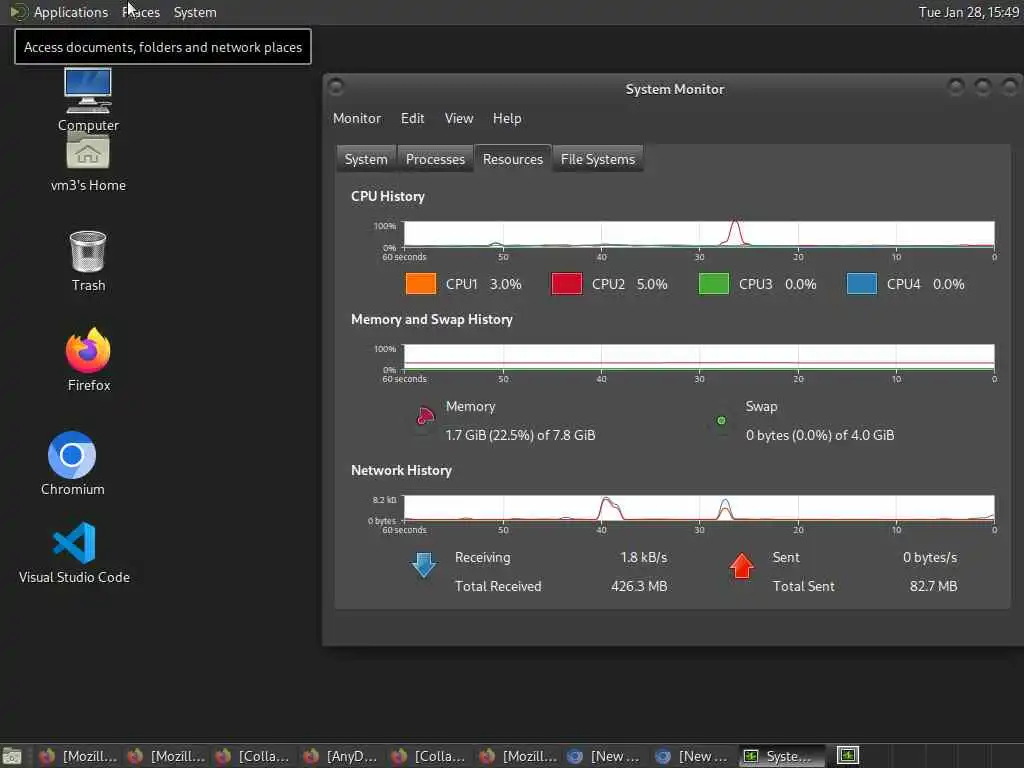
Task: Click the text 0 bytes (0.0%) of 4.0 GiB
Action: 820,435
